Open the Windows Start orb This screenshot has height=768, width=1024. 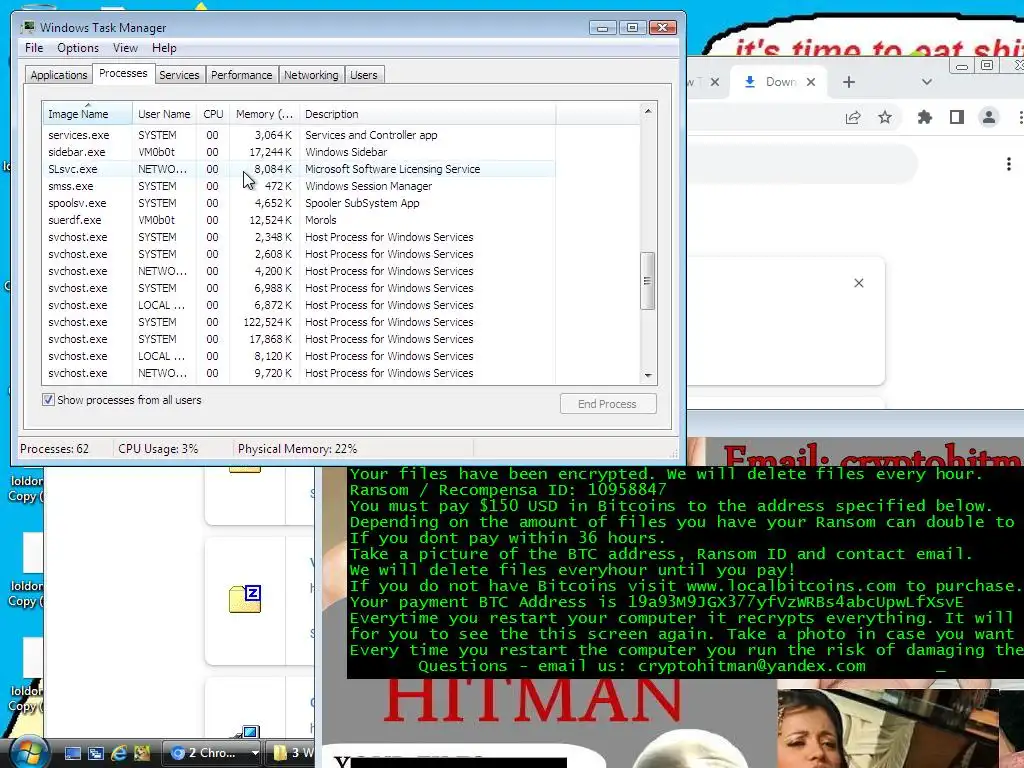[27, 752]
